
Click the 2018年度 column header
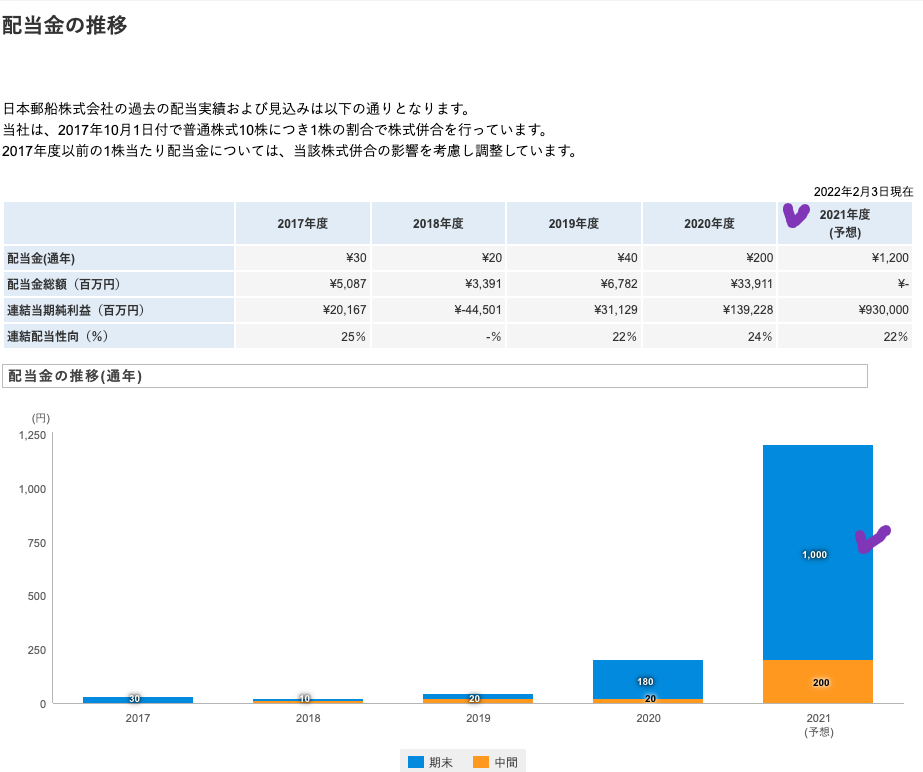tap(438, 223)
